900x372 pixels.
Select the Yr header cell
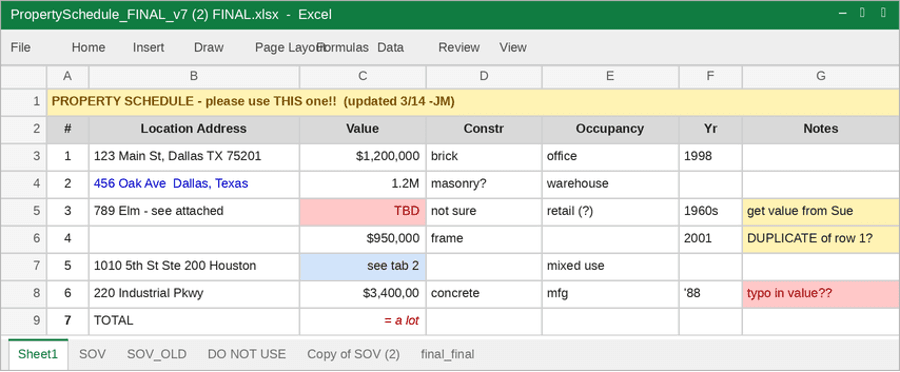(x=711, y=129)
